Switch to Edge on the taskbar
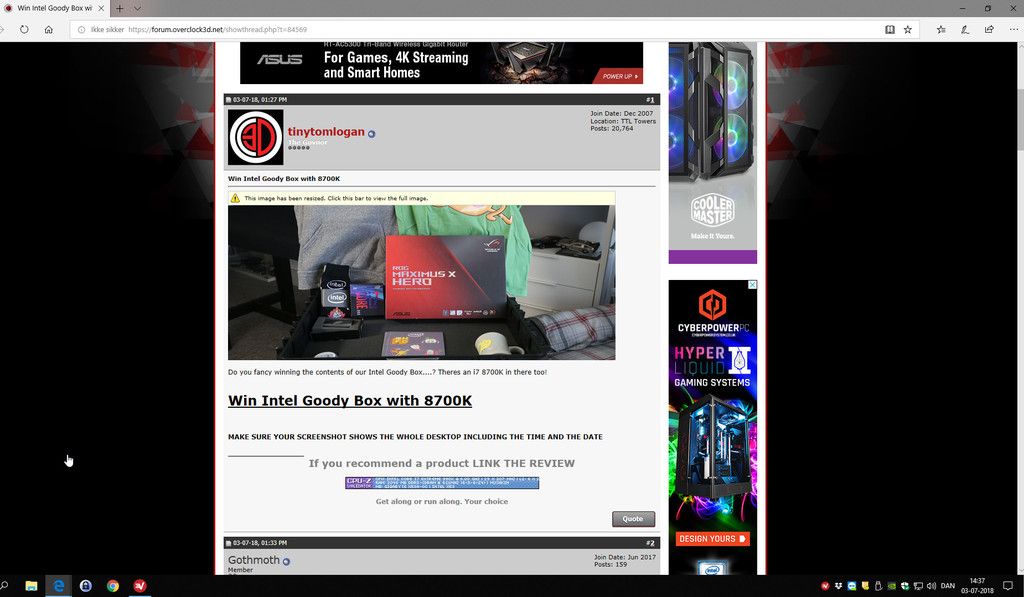 (59, 586)
